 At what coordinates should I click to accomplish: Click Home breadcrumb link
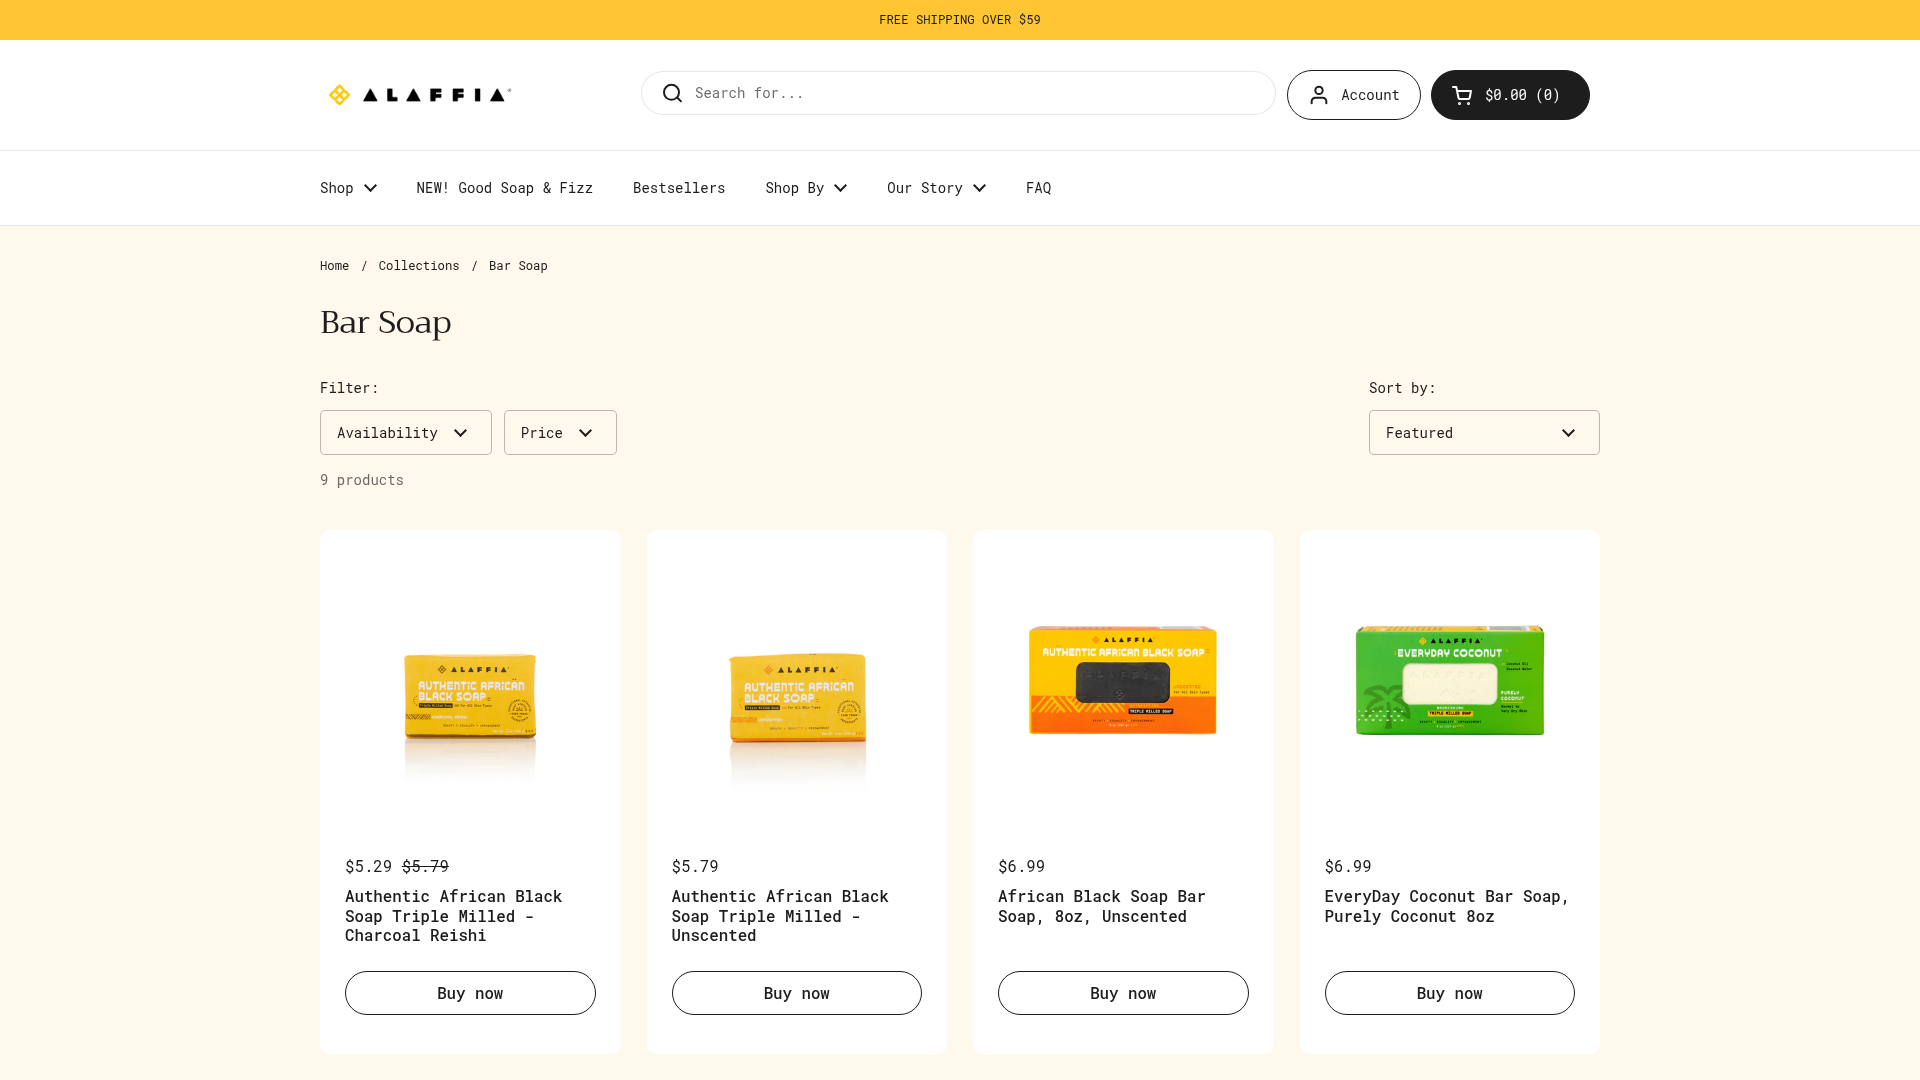click(x=334, y=266)
